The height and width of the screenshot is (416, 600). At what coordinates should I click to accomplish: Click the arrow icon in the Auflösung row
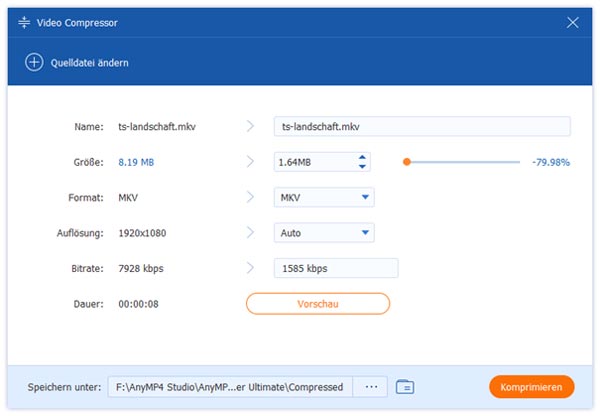(250, 233)
